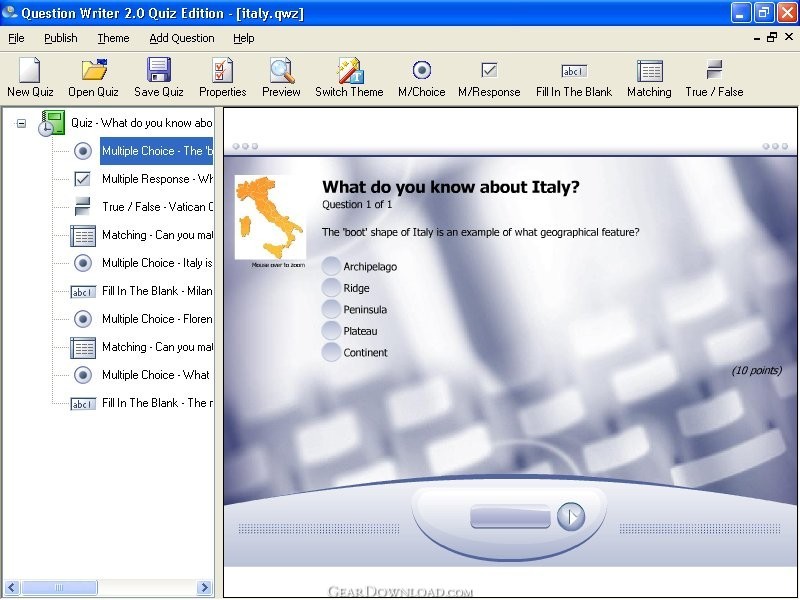The image size is (800, 600).
Task: Select the Plateau answer option
Action: pyautogui.click(x=331, y=330)
